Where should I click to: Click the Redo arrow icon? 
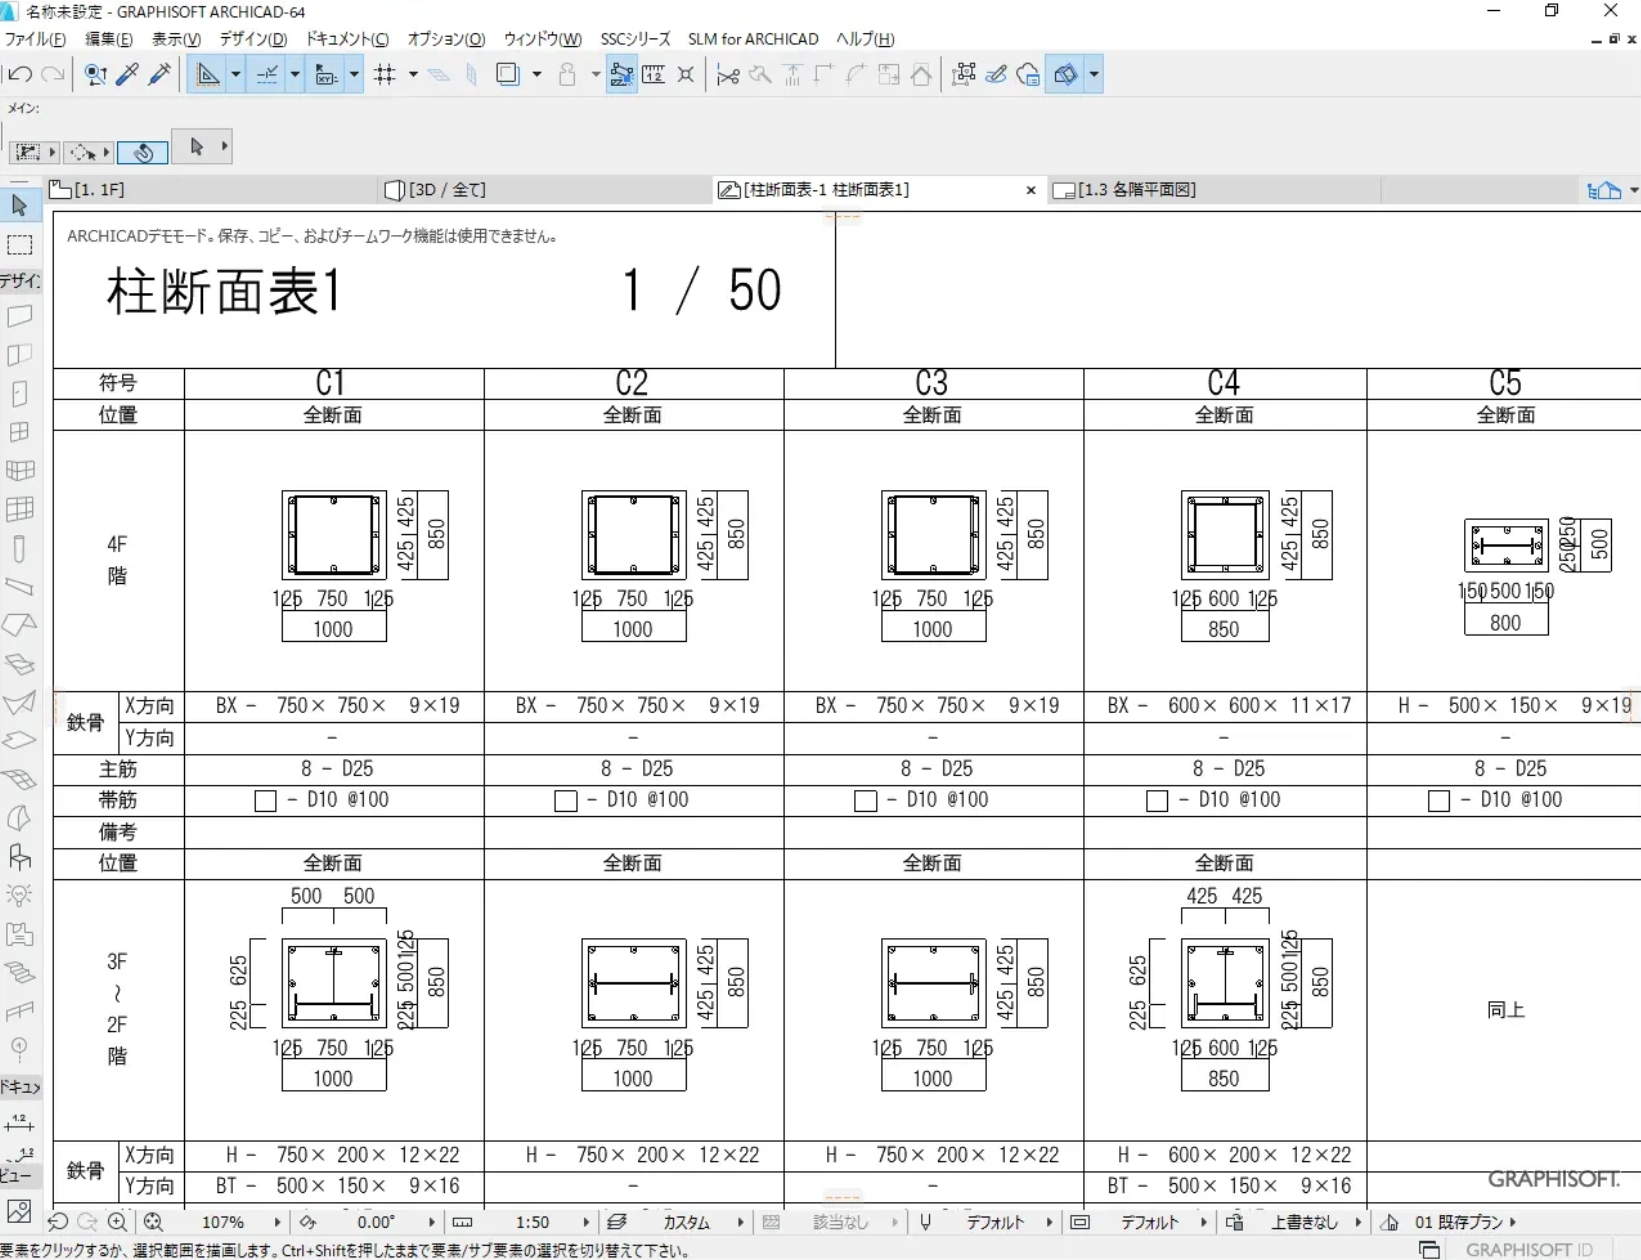click(x=53, y=74)
